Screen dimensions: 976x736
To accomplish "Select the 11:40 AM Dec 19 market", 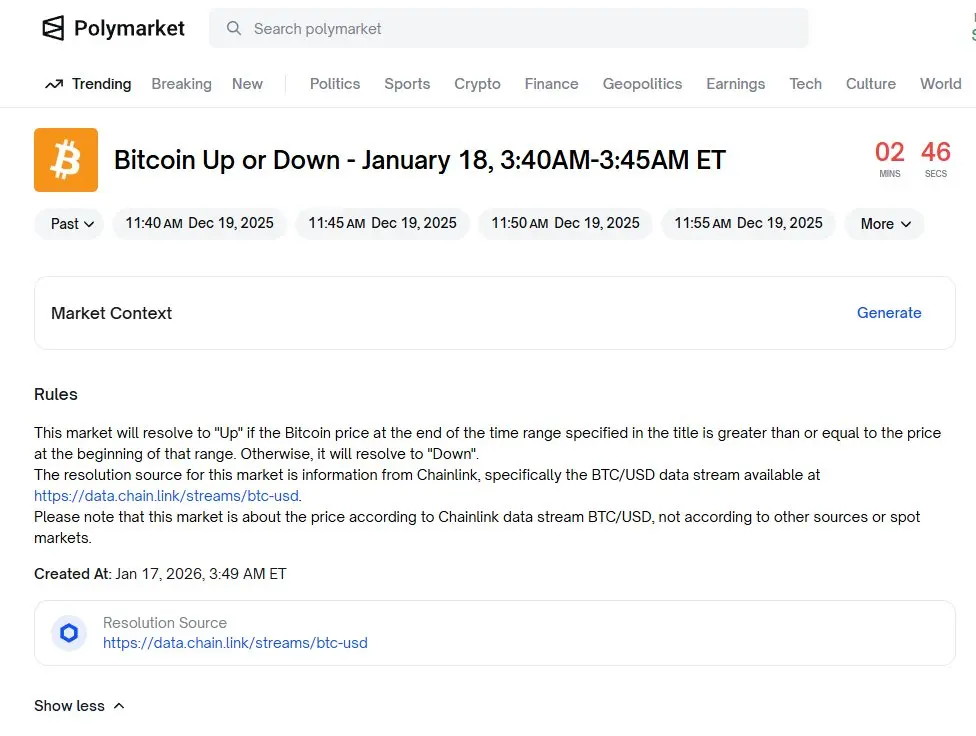I will 199,224.
